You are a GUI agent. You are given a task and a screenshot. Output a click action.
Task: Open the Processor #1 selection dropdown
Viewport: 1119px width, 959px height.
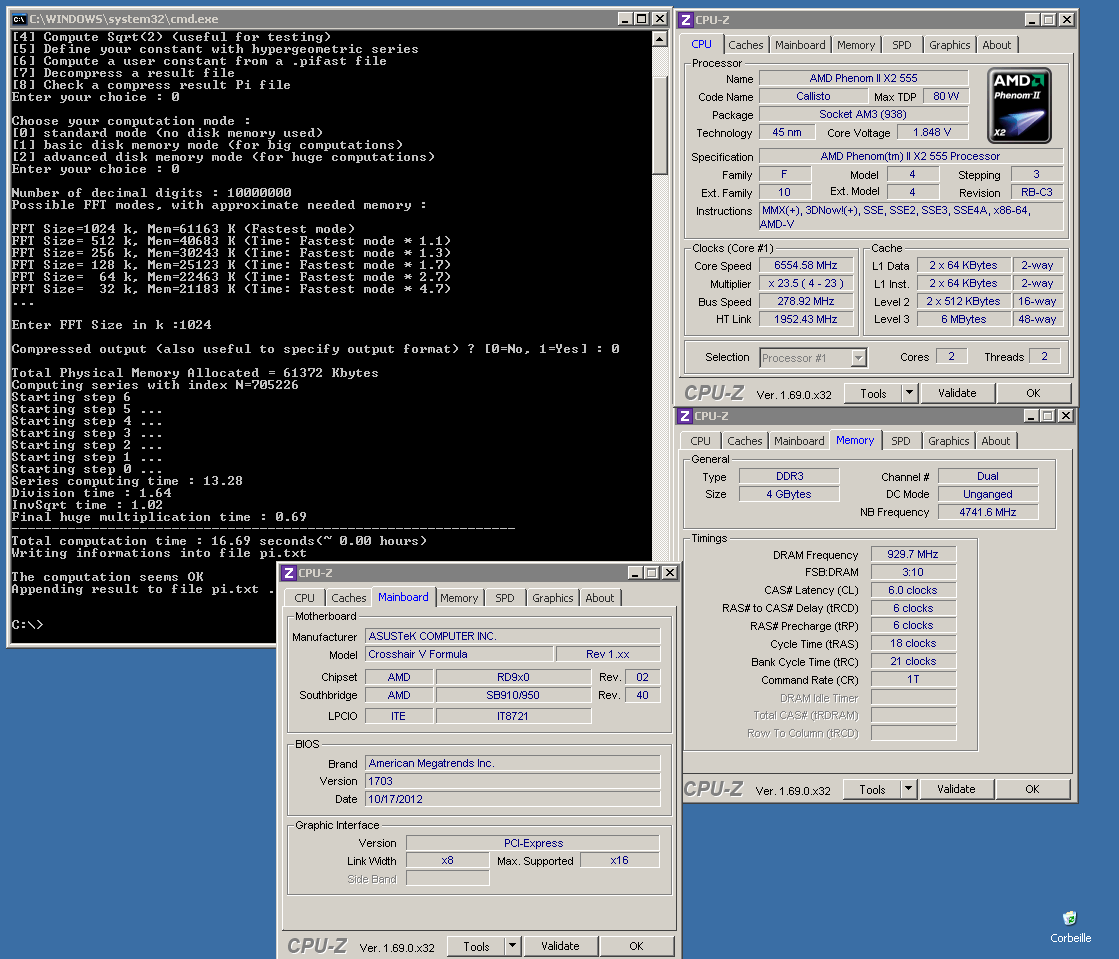[859, 357]
